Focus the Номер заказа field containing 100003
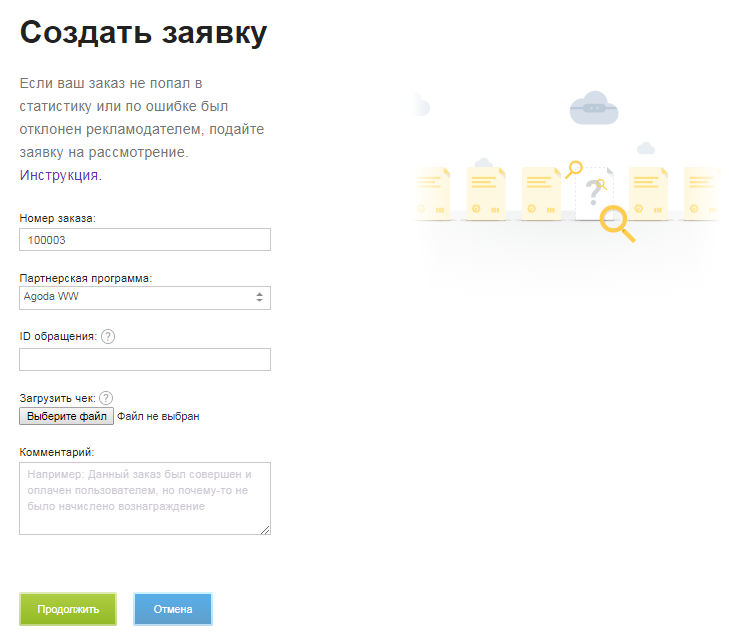Image resolution: width=729 pixels, height=643 pixels. [144, 240]
